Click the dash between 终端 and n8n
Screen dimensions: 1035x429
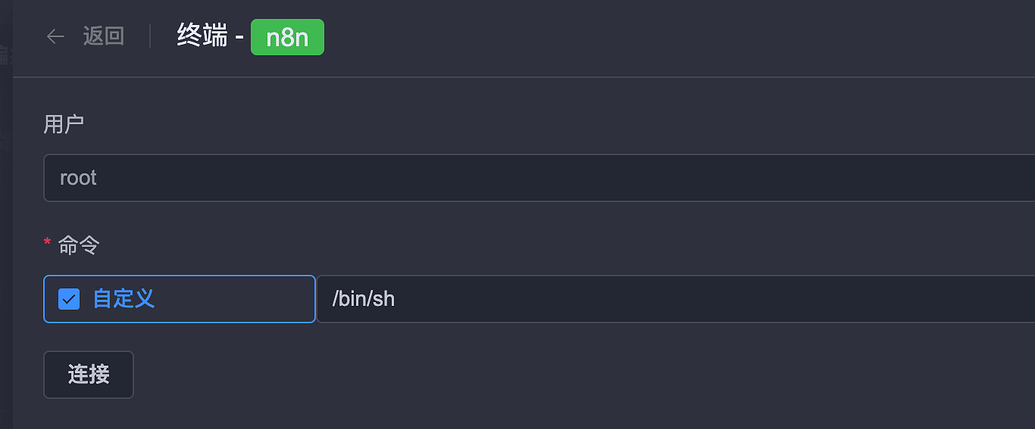click(x=239, y=38)
